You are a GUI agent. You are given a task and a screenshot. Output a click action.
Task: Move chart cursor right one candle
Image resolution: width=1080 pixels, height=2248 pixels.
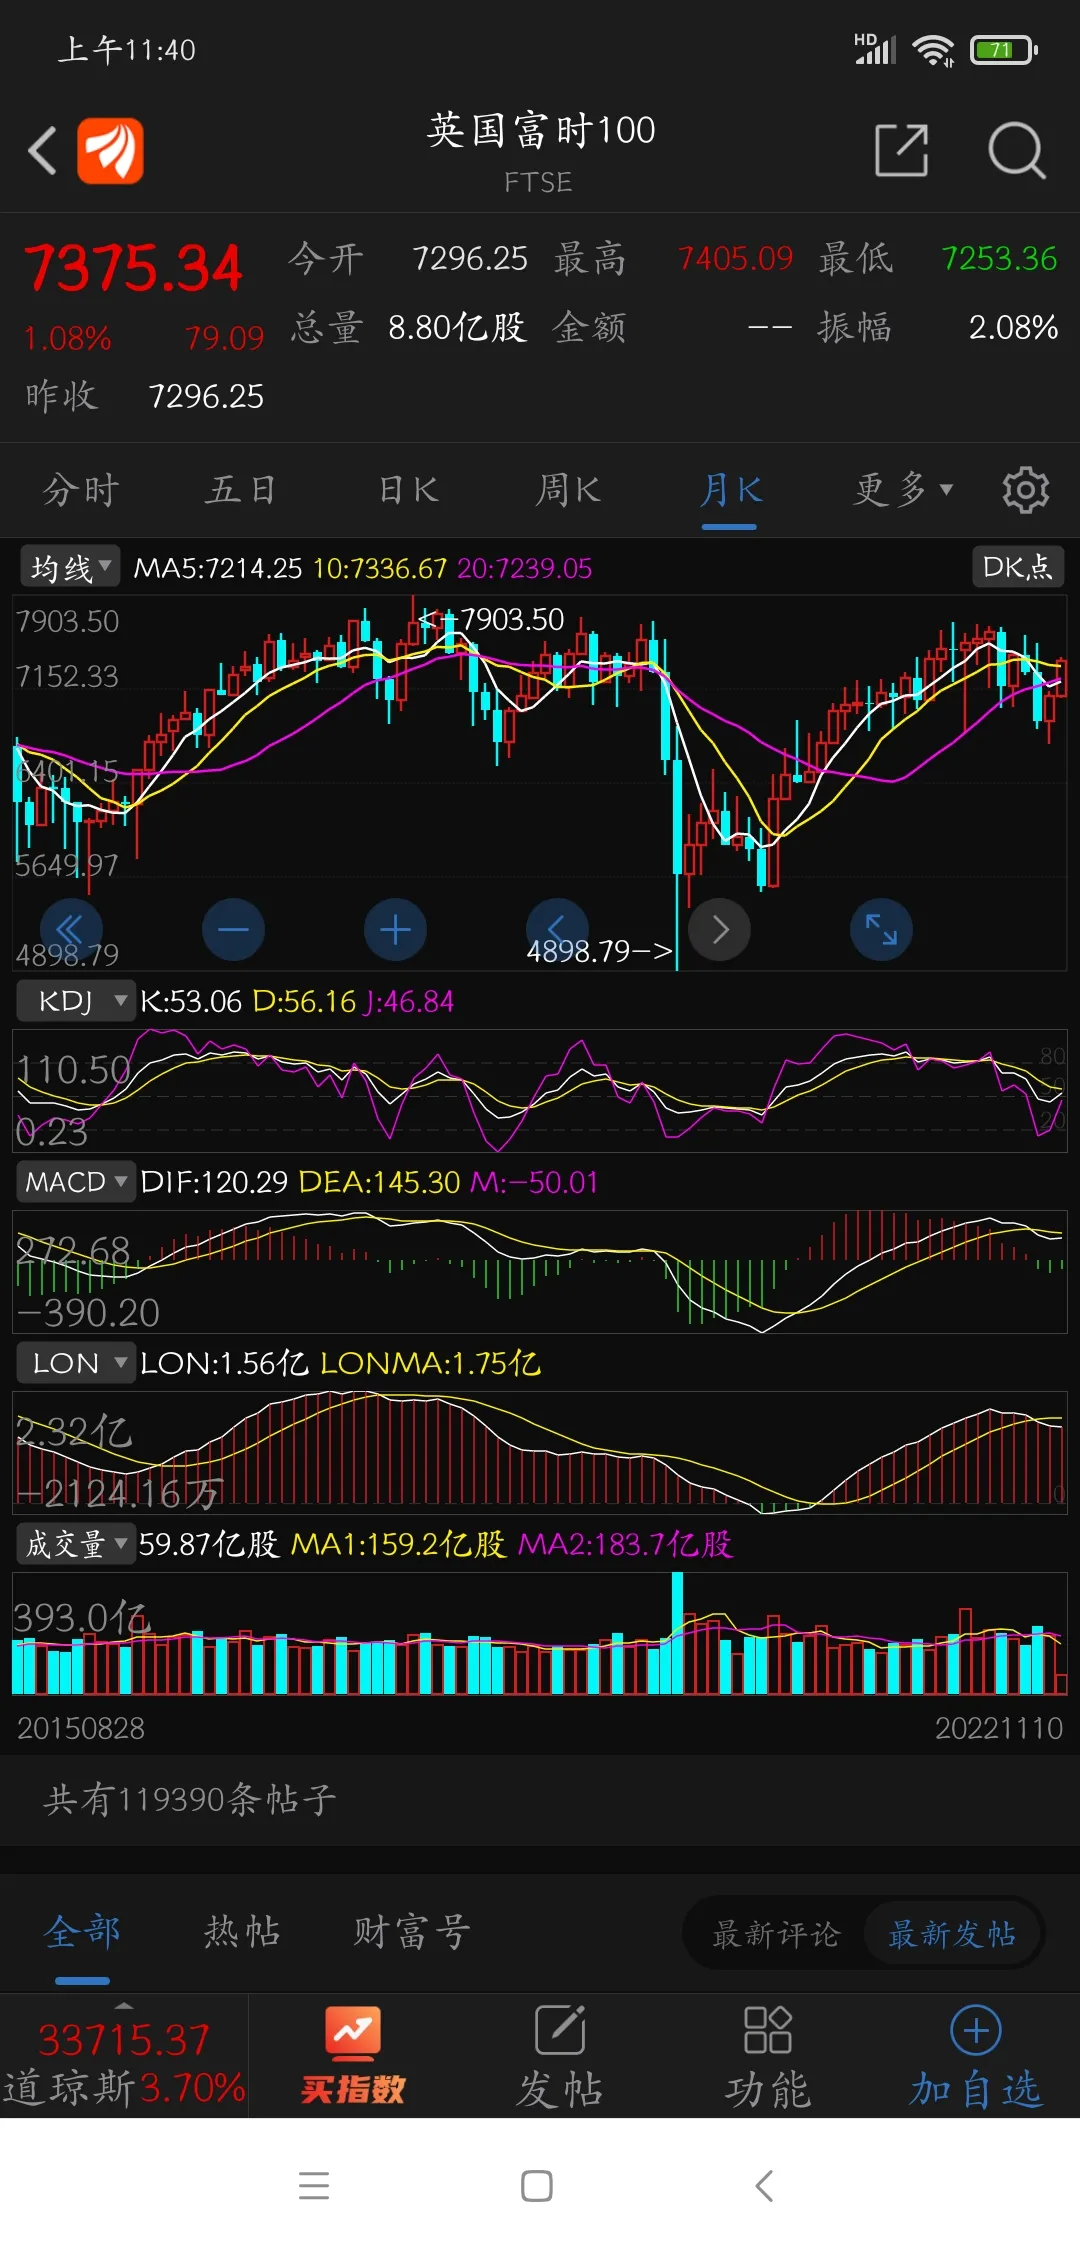[719, 929]
